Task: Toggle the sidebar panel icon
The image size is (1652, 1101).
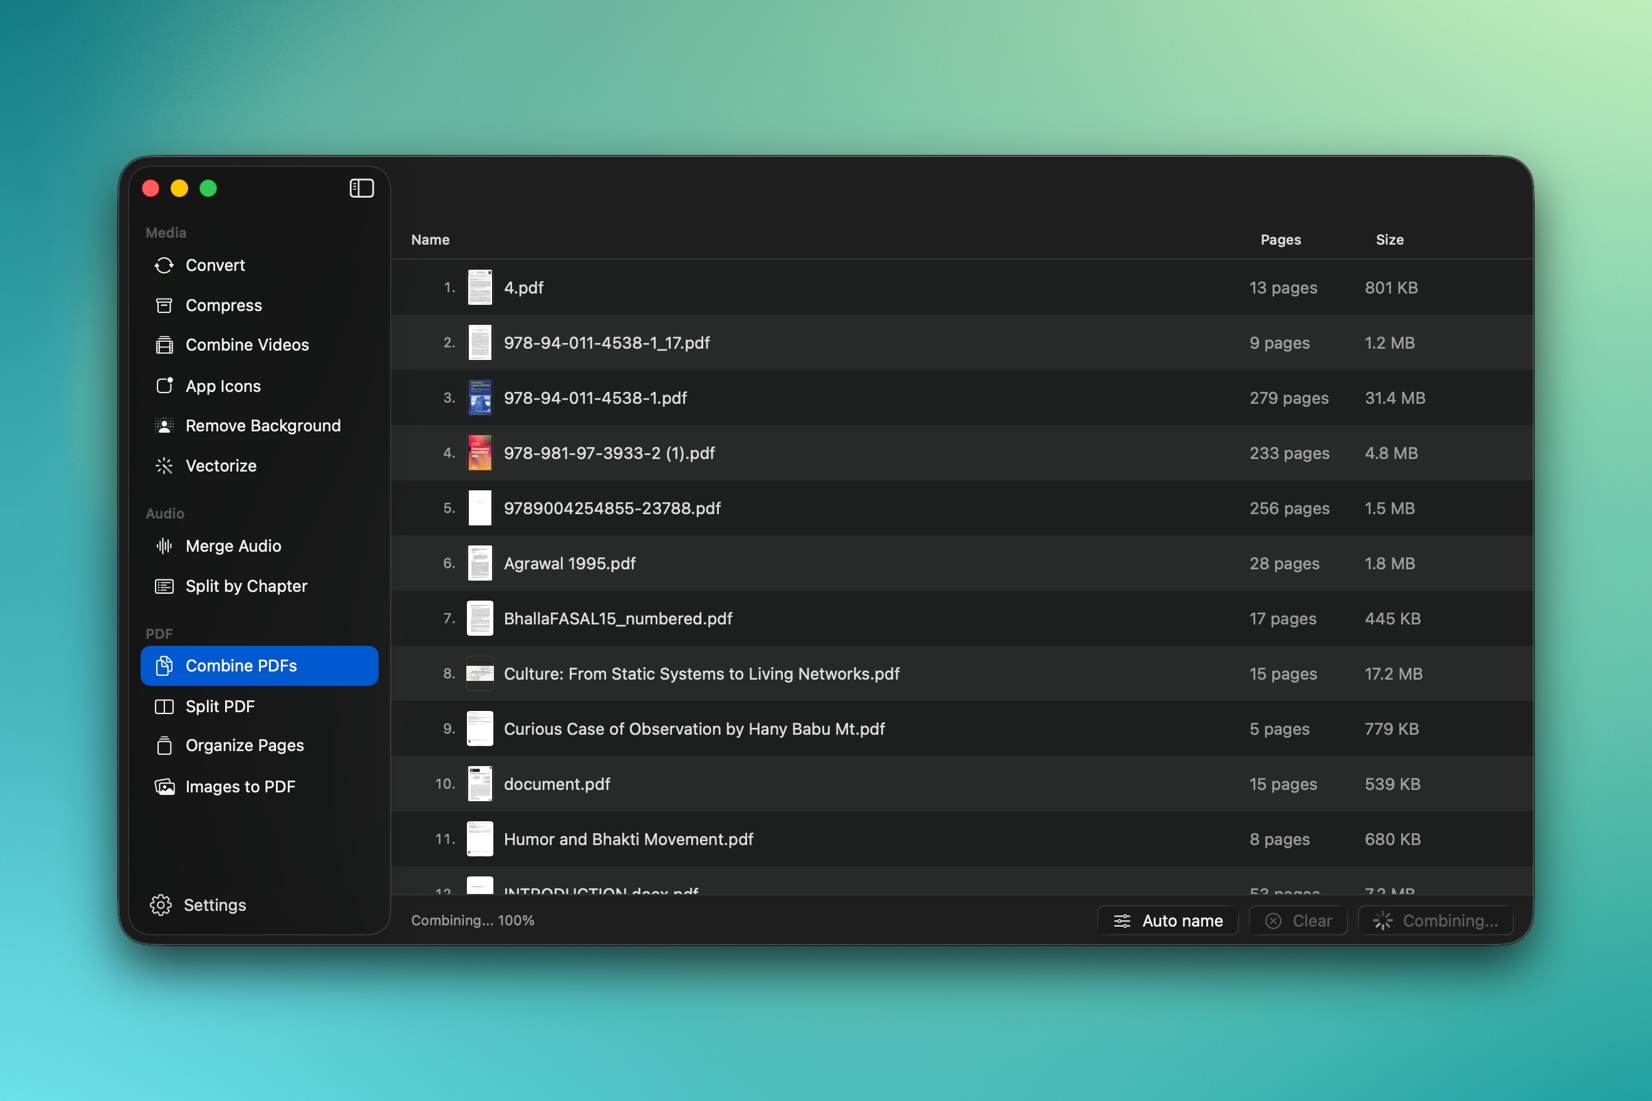Action: coord(361,188)
